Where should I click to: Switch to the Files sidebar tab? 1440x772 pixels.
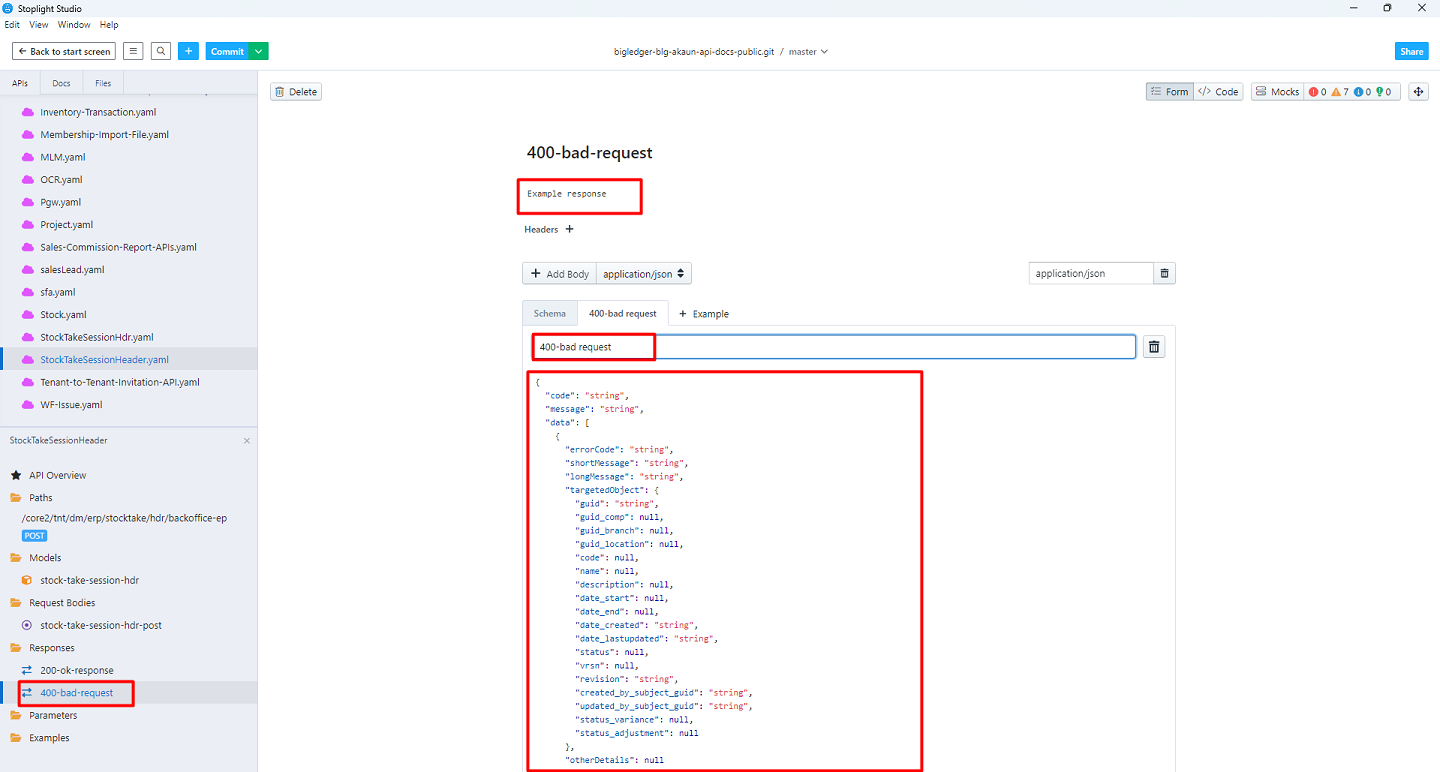click(103, 83)
